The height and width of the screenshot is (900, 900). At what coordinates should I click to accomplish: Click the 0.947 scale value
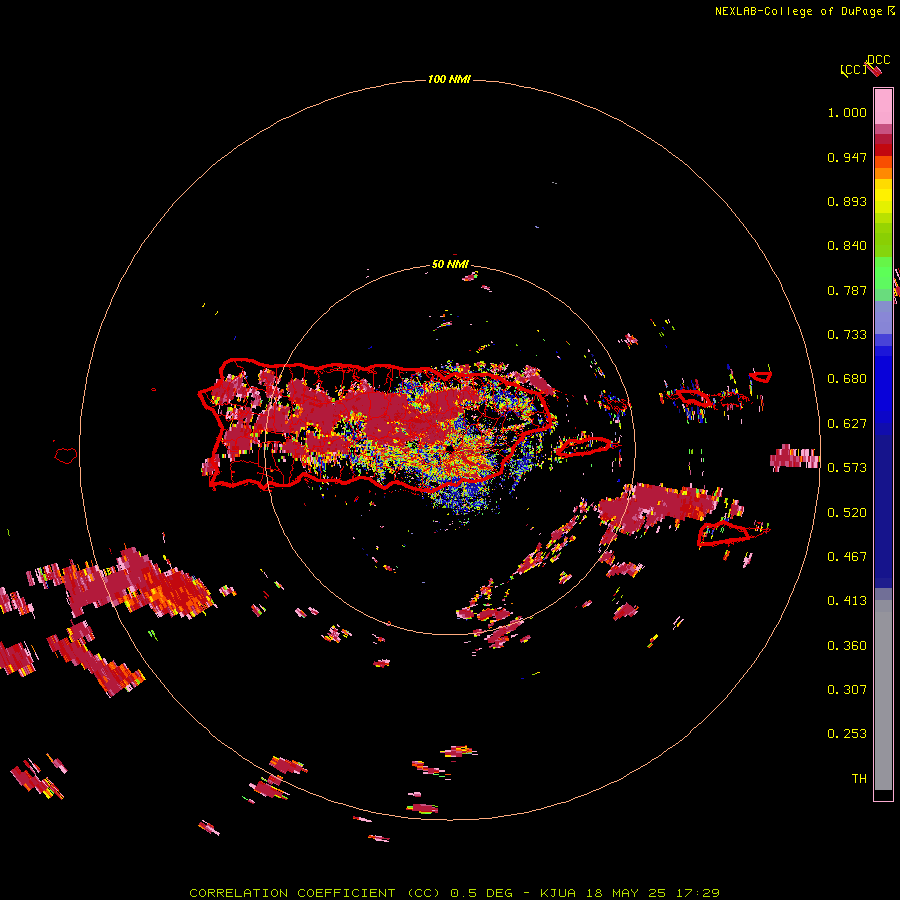click(x=847, y=157)
